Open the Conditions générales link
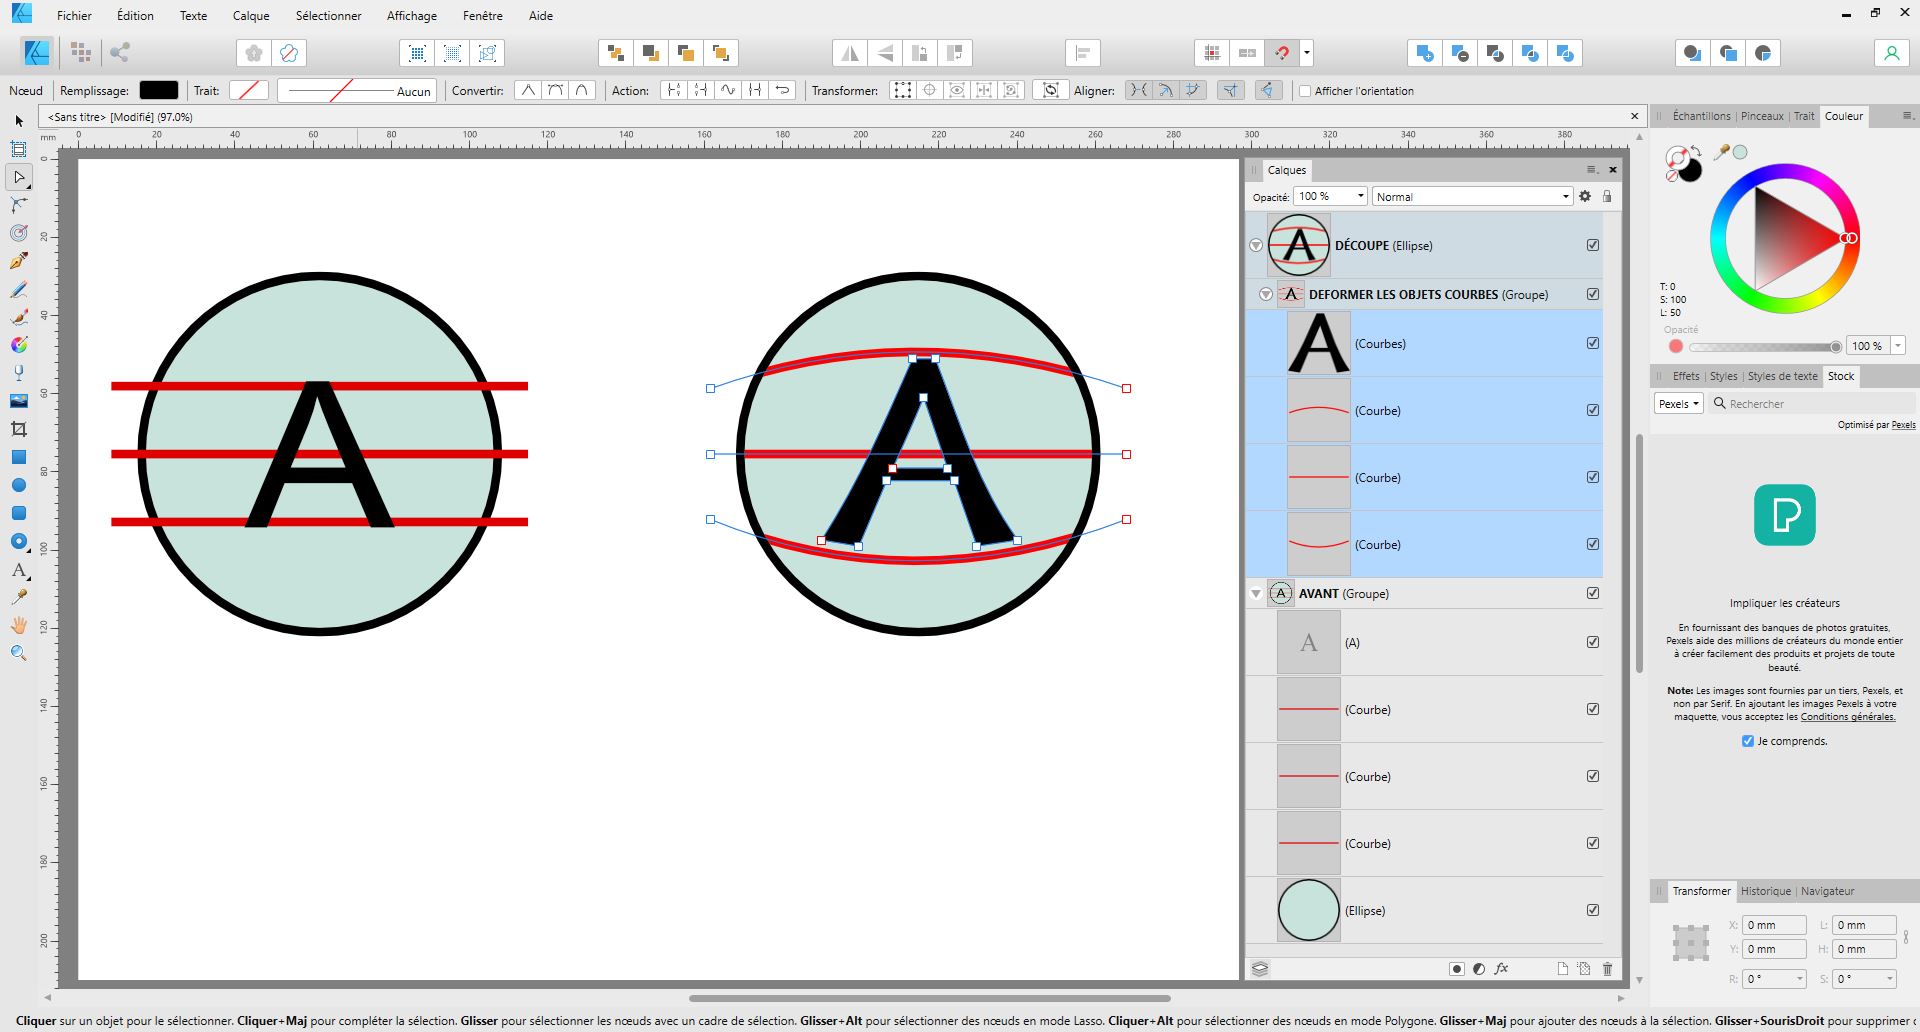The width and height of the screenshot is (1920, 1032). tap(1848, 717)
